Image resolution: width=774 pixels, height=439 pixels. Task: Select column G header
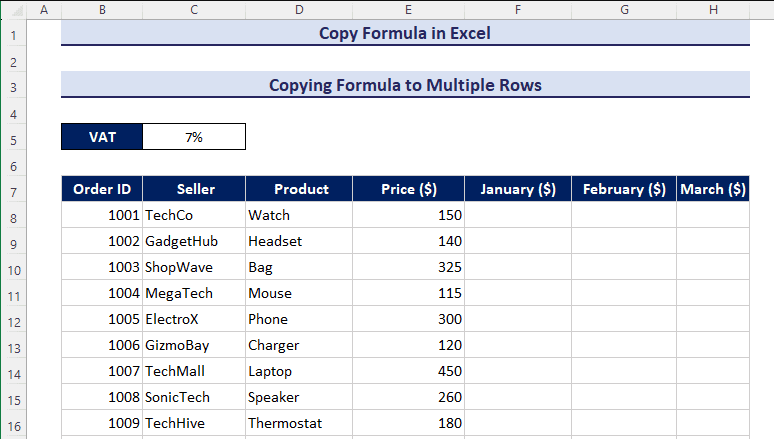624,10
